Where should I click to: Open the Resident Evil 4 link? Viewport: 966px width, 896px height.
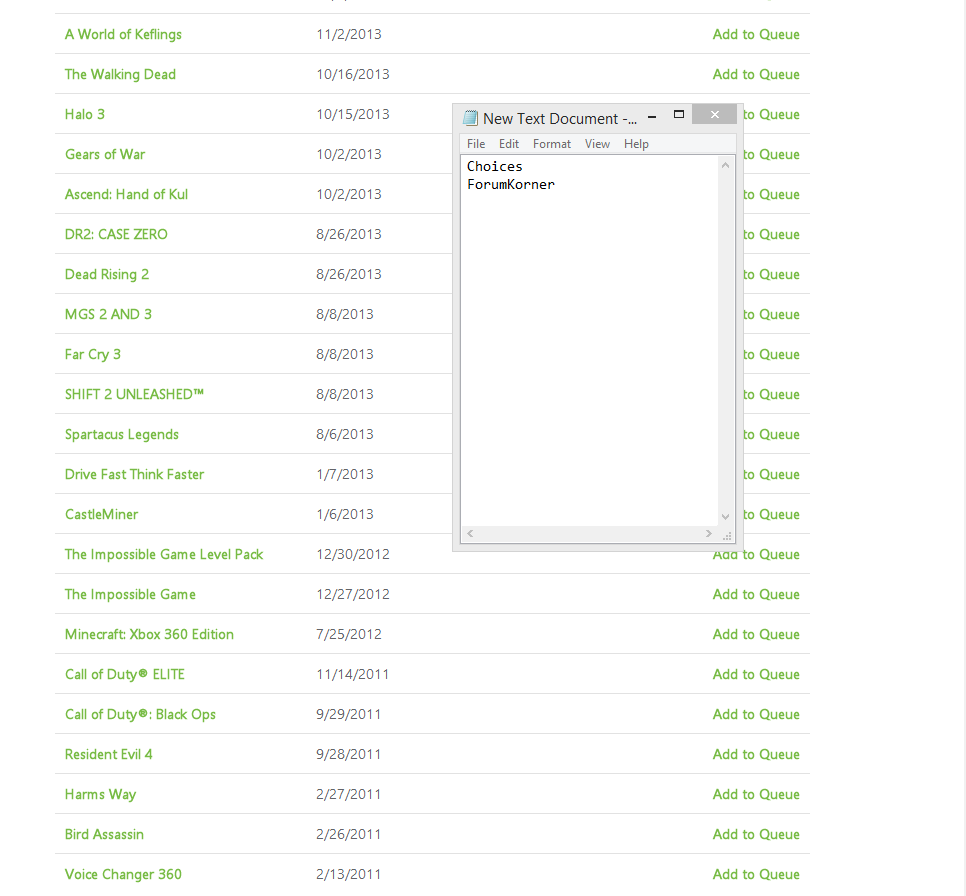click(108, 755)
